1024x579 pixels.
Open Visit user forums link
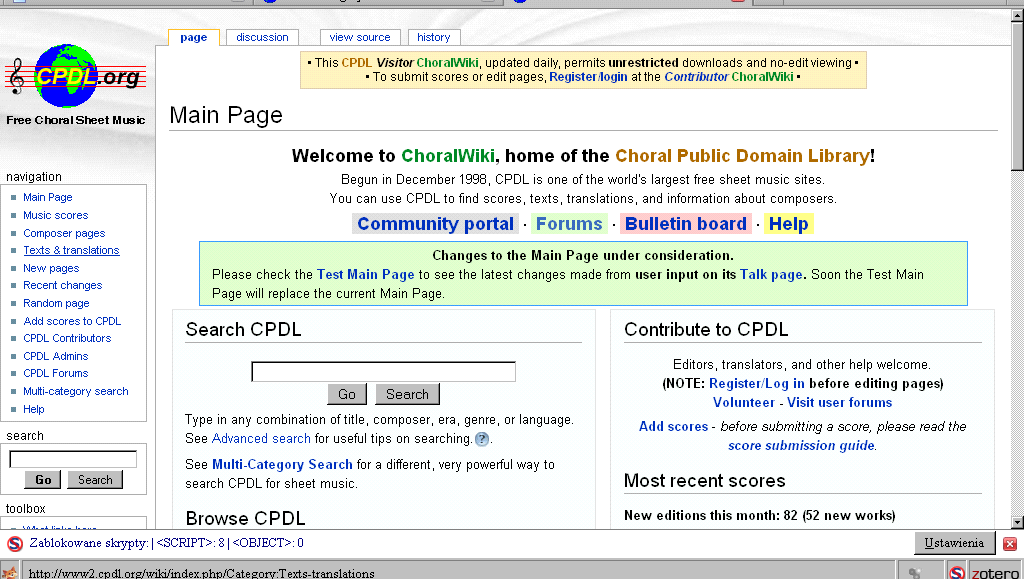tap(839, 403)
